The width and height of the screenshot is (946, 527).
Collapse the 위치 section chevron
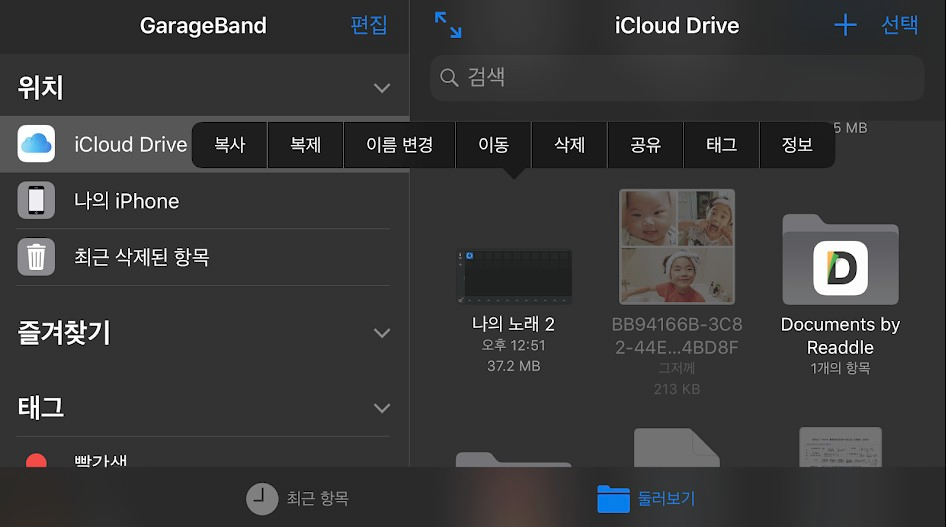[382, 88]
